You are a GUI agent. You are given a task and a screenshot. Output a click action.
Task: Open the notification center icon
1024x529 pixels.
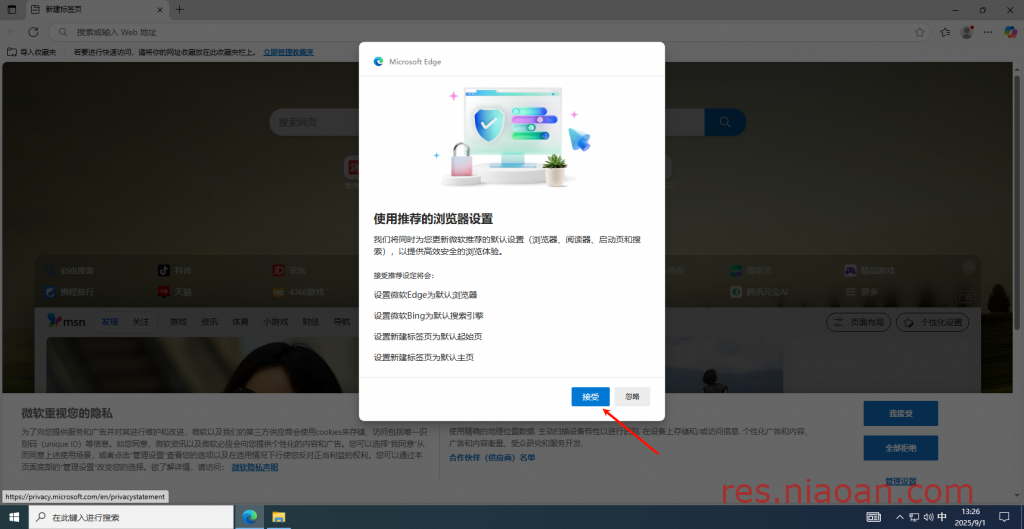click(1004, 517)
